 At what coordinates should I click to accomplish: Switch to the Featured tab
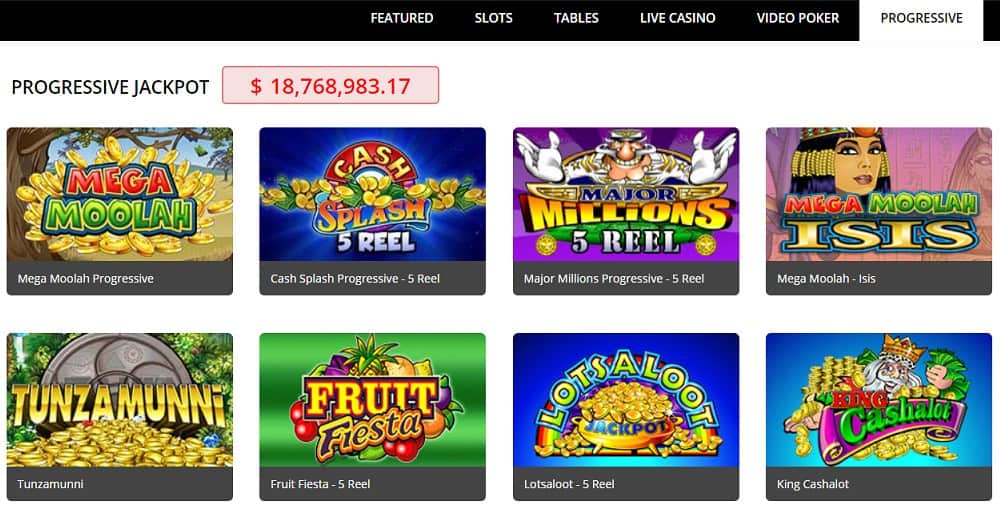point(402,18)
